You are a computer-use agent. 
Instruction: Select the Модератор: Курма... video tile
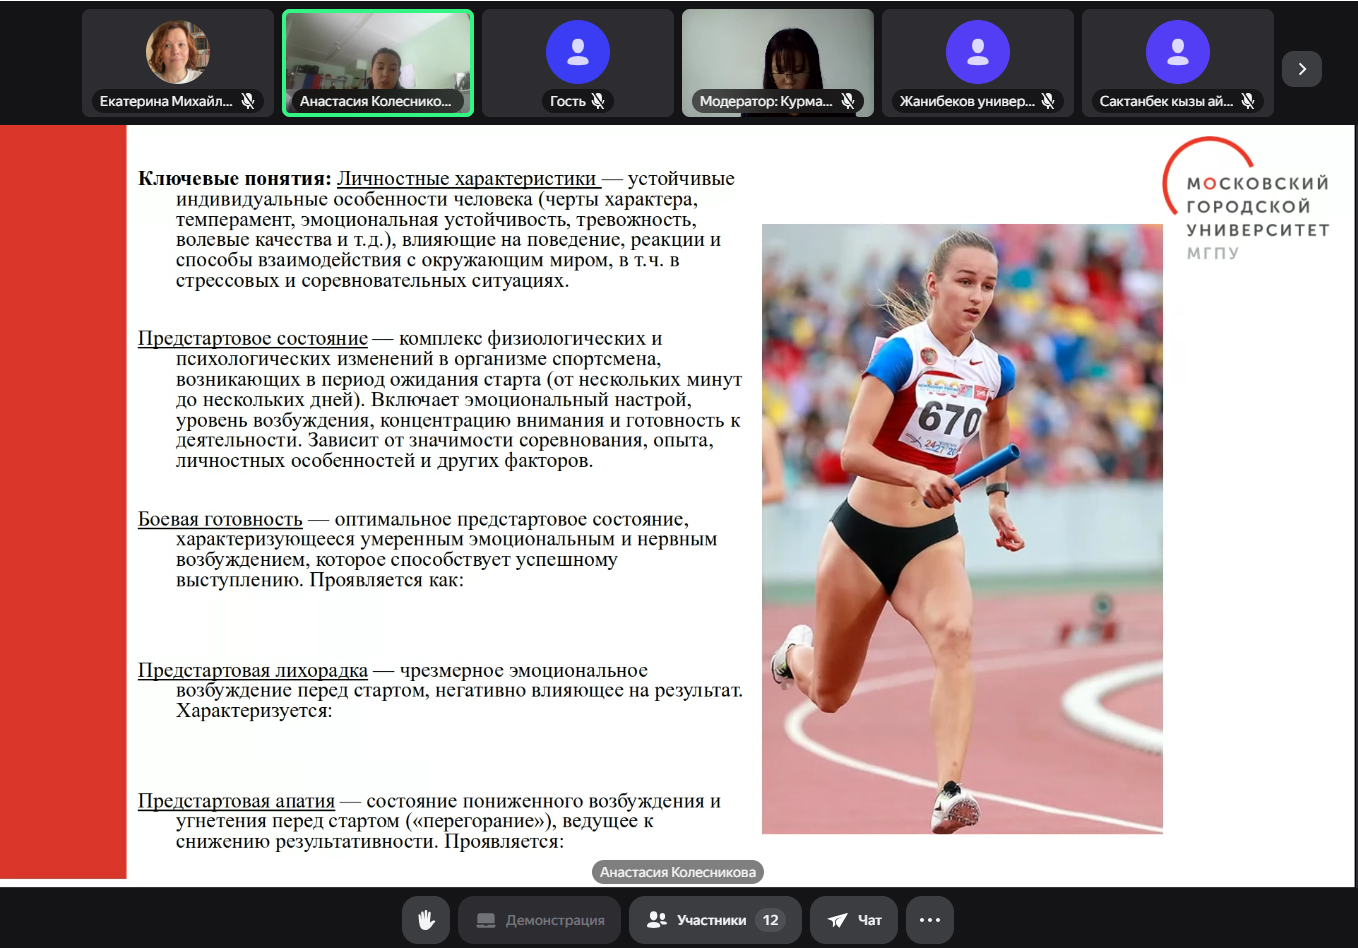tap(777, 55)
